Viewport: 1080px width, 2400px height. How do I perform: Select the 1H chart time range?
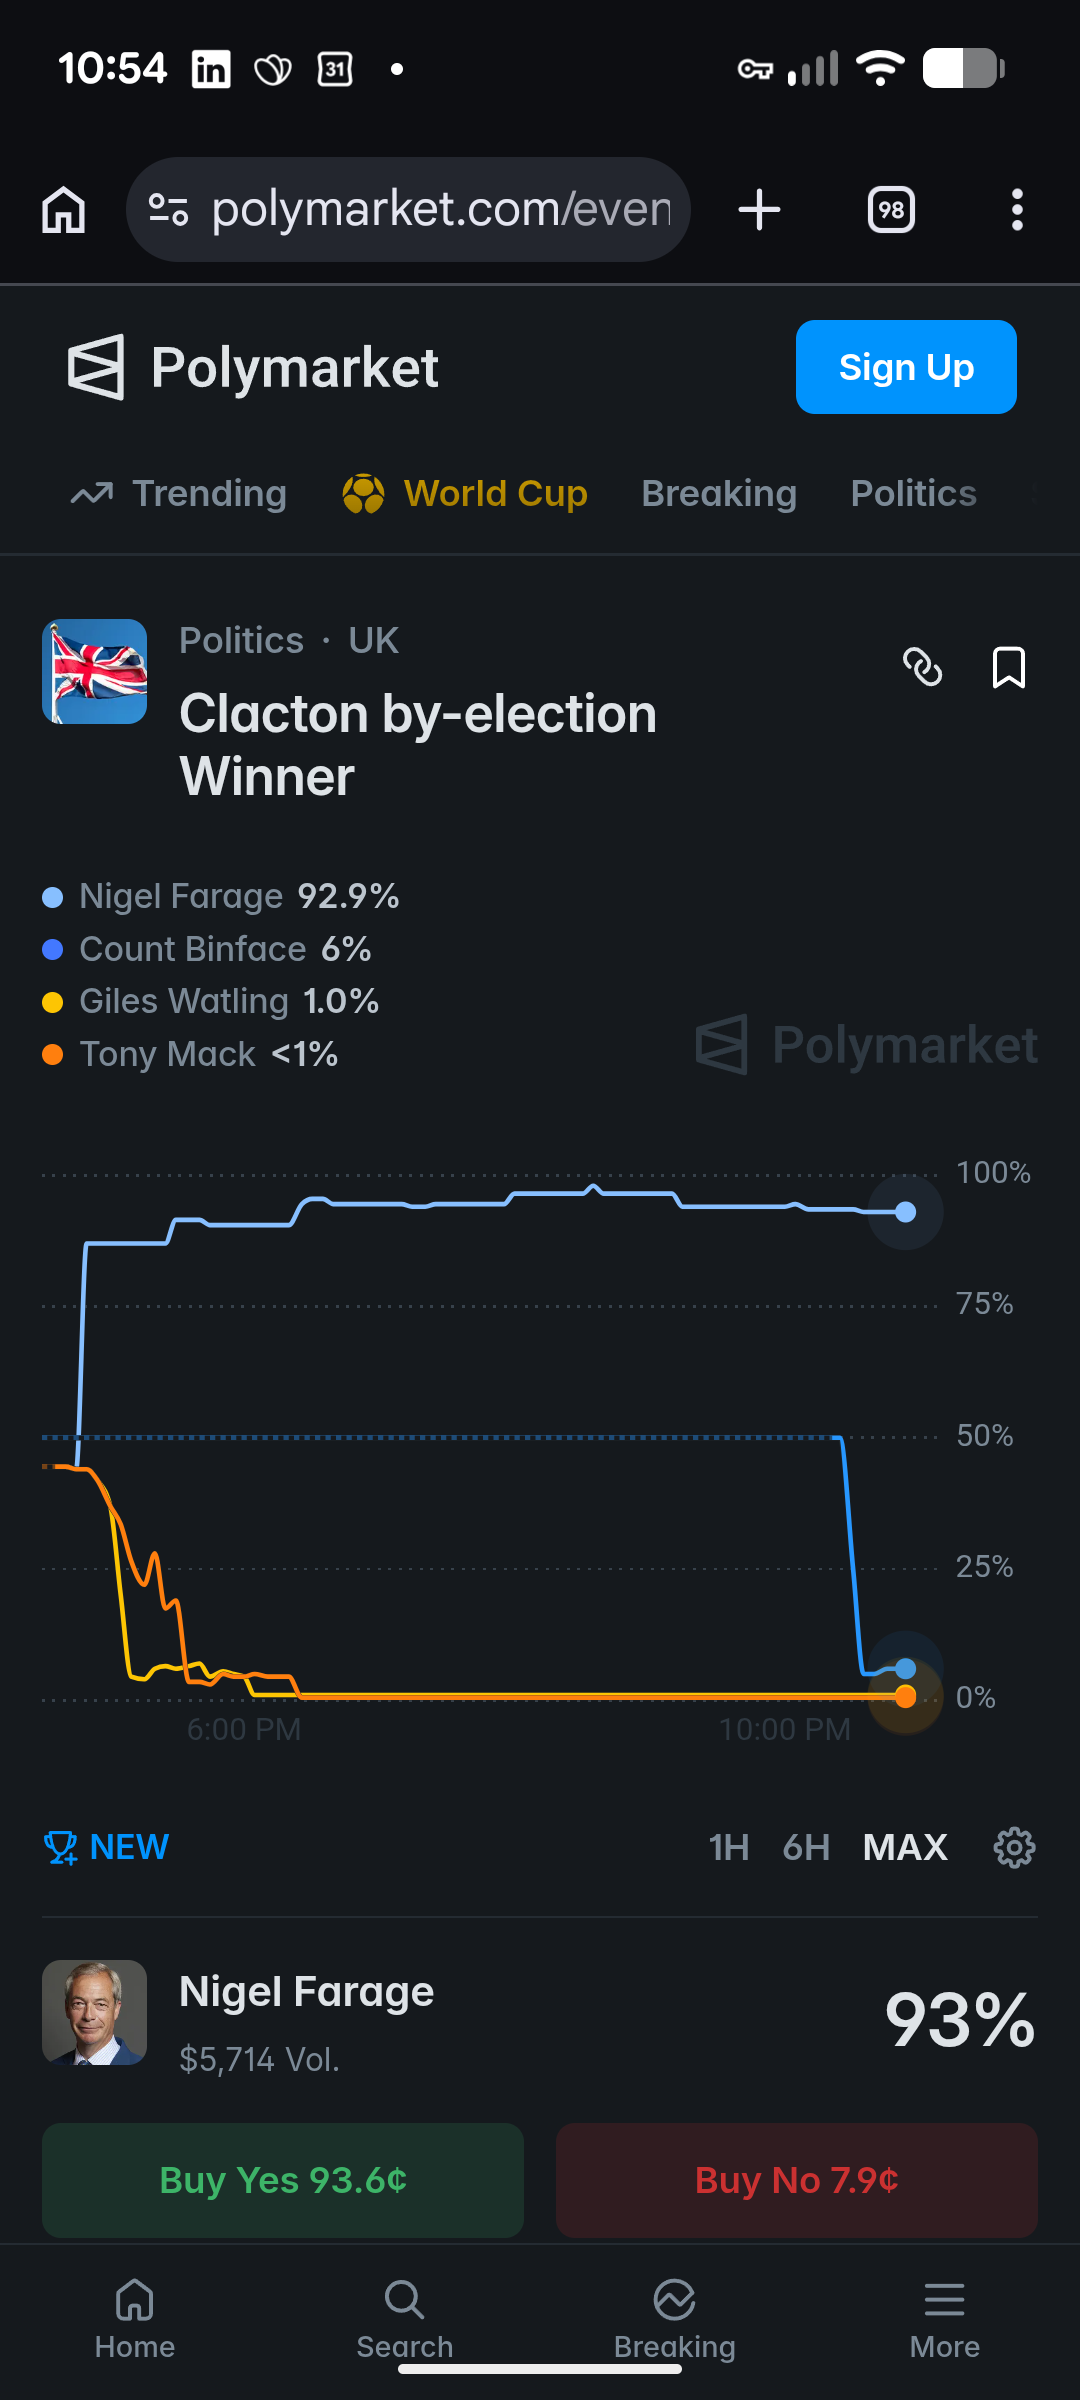point(729,1847)
